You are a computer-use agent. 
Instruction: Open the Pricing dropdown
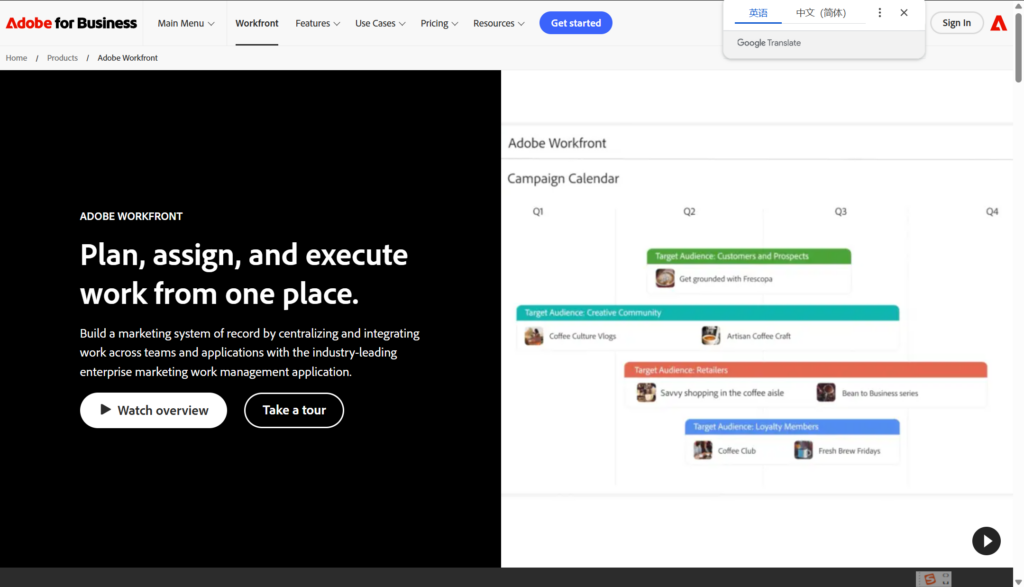pyautogui.click(x=439, y=23)
